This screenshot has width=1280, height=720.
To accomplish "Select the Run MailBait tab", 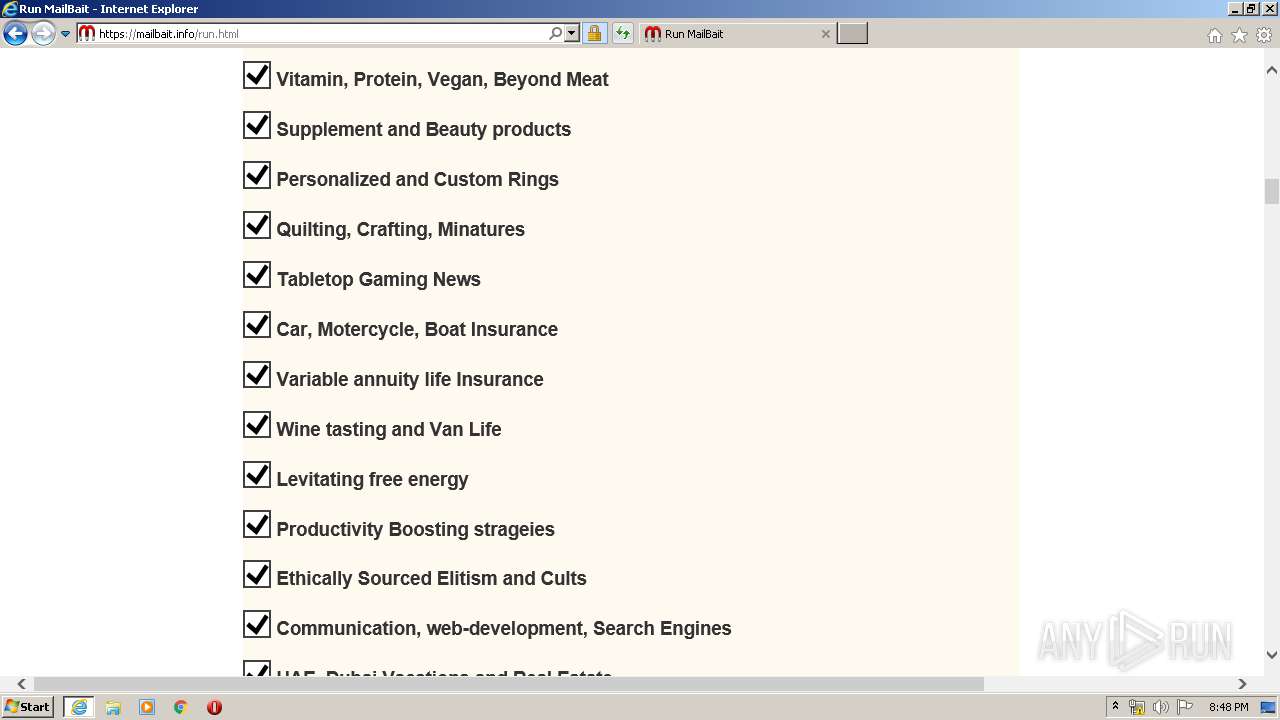I will (736, 33).
